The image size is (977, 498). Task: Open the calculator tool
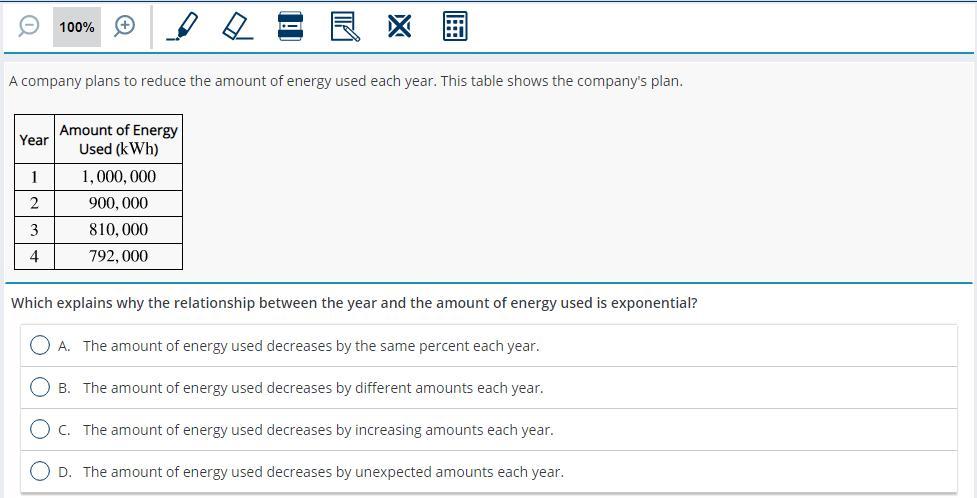[454, 27]
